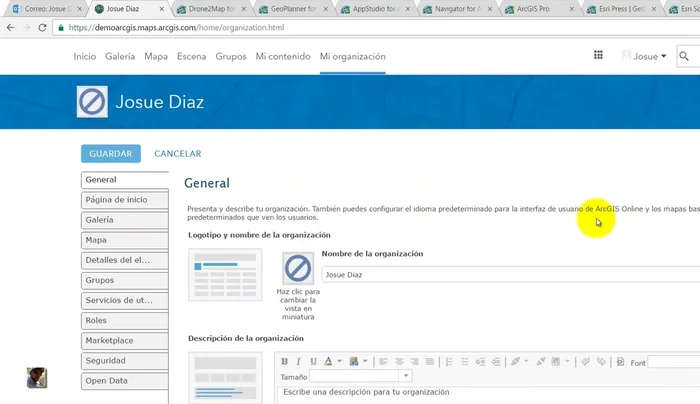
Task: Justify the description text
Action: click(x=430, y=362)
